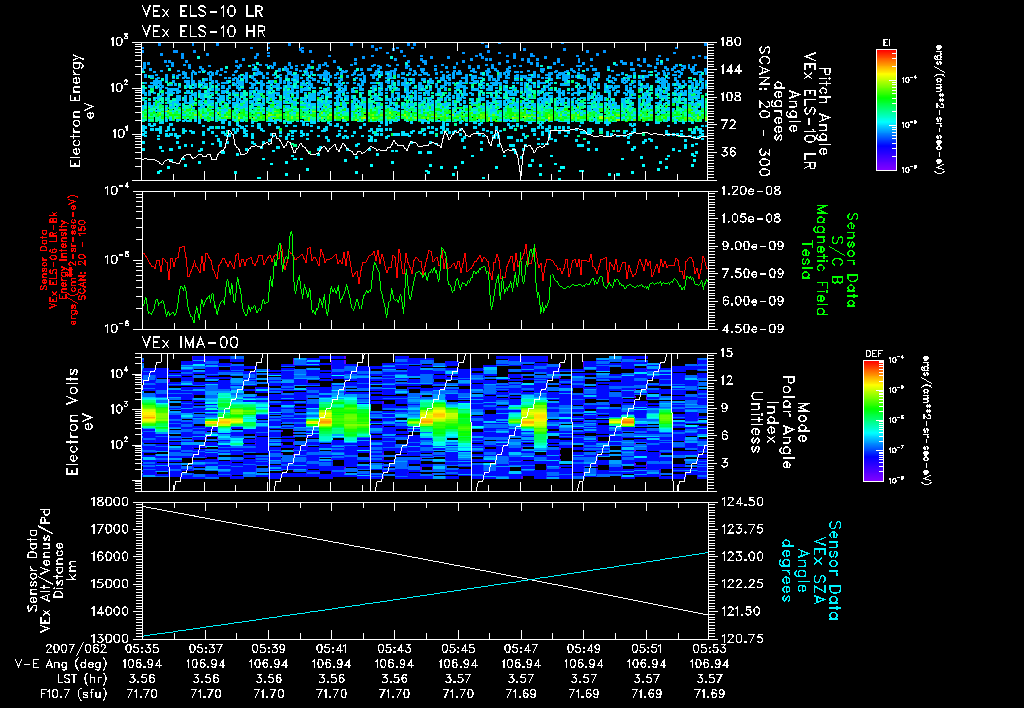Click the time tick label 05:35
The width and height of the screenshot is (1024, 708).
tap(141, 649)
